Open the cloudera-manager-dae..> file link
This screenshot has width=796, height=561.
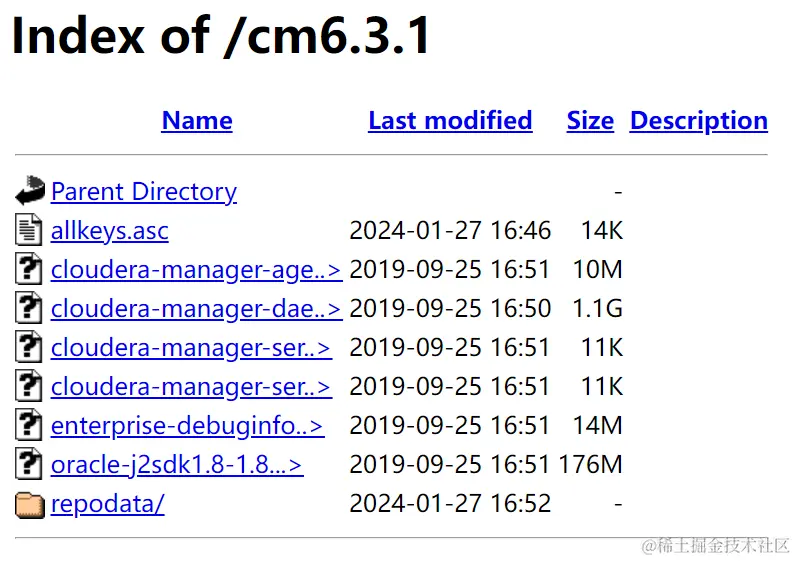[x=196, y=310]
